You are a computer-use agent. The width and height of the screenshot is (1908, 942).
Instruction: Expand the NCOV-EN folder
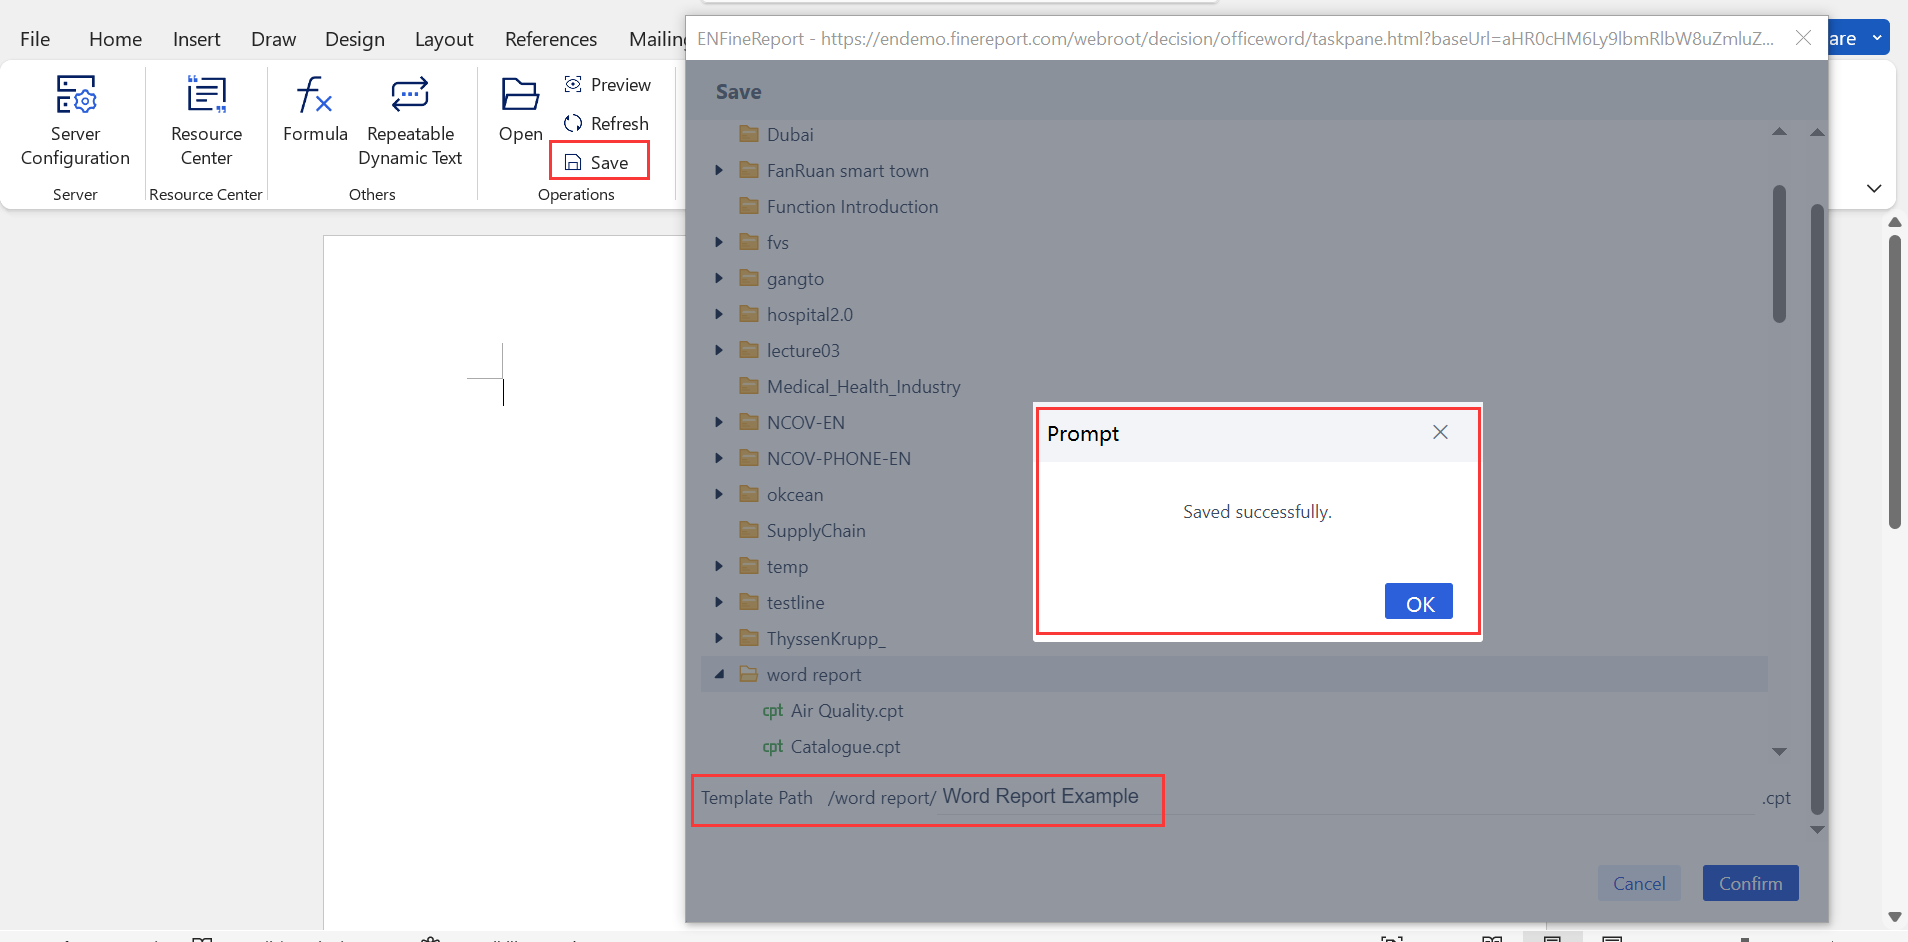pos(721,422)
